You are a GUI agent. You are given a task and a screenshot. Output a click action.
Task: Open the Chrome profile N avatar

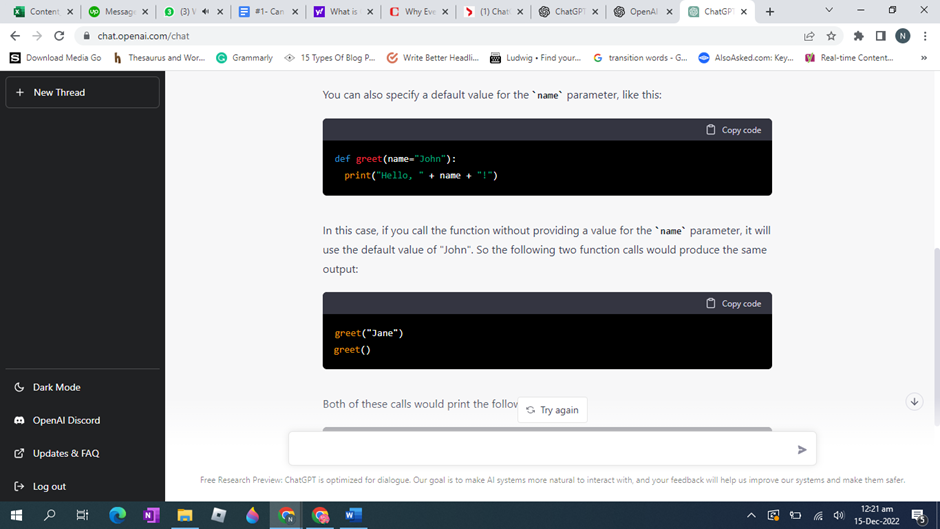tap(902, 36)
